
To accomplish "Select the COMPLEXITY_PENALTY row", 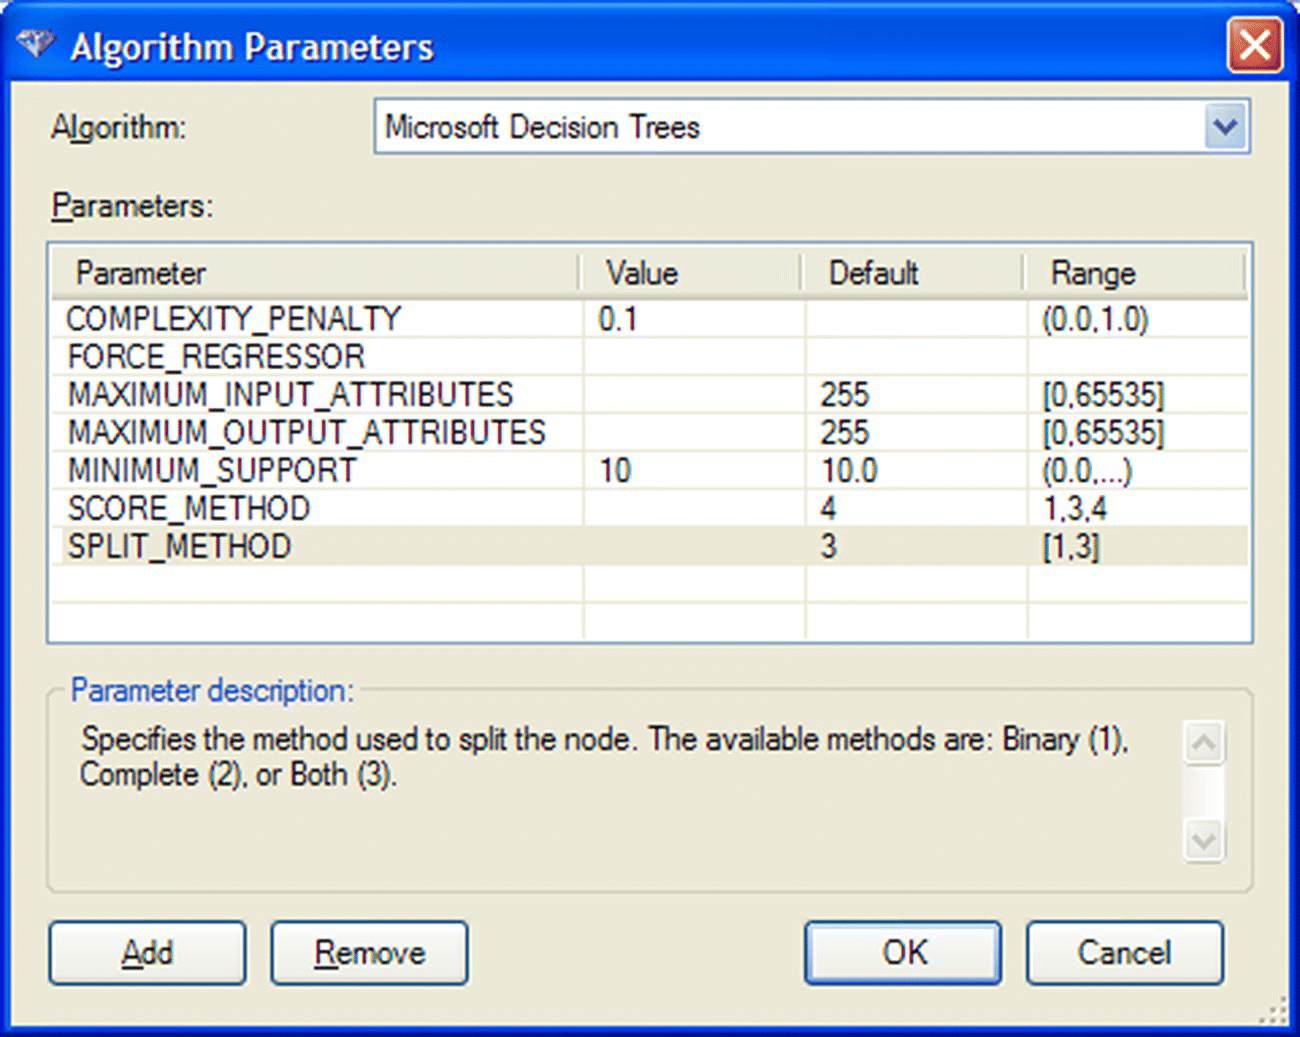I will (650, 319).
